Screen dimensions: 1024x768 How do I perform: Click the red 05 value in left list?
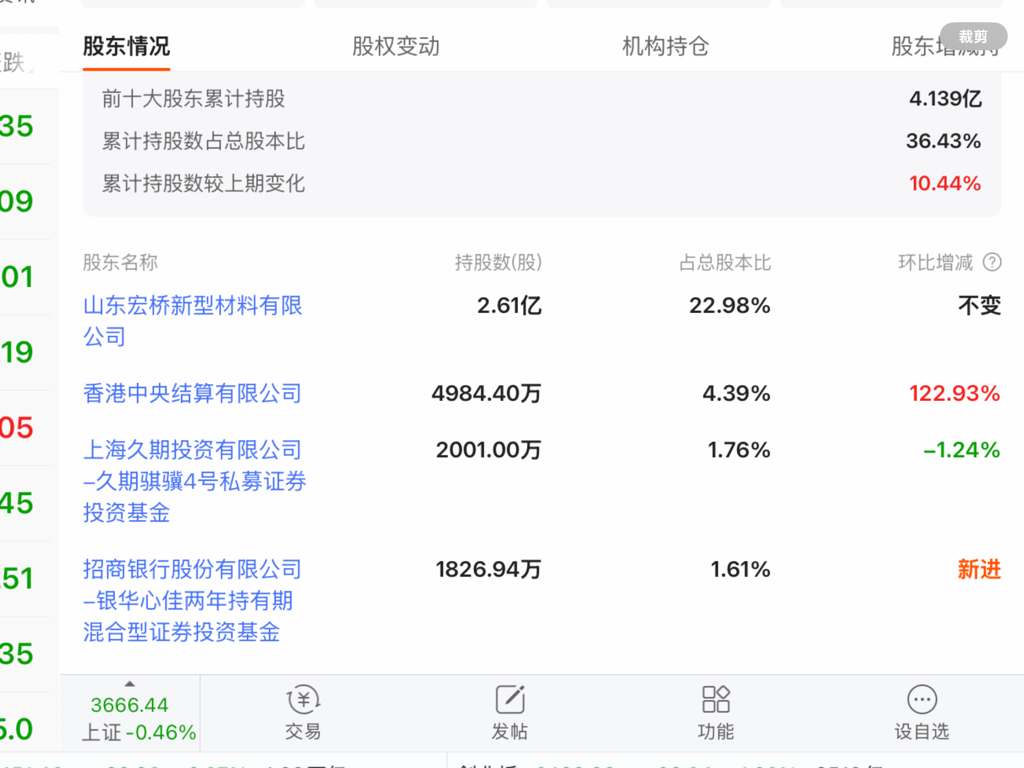[17, 428]
